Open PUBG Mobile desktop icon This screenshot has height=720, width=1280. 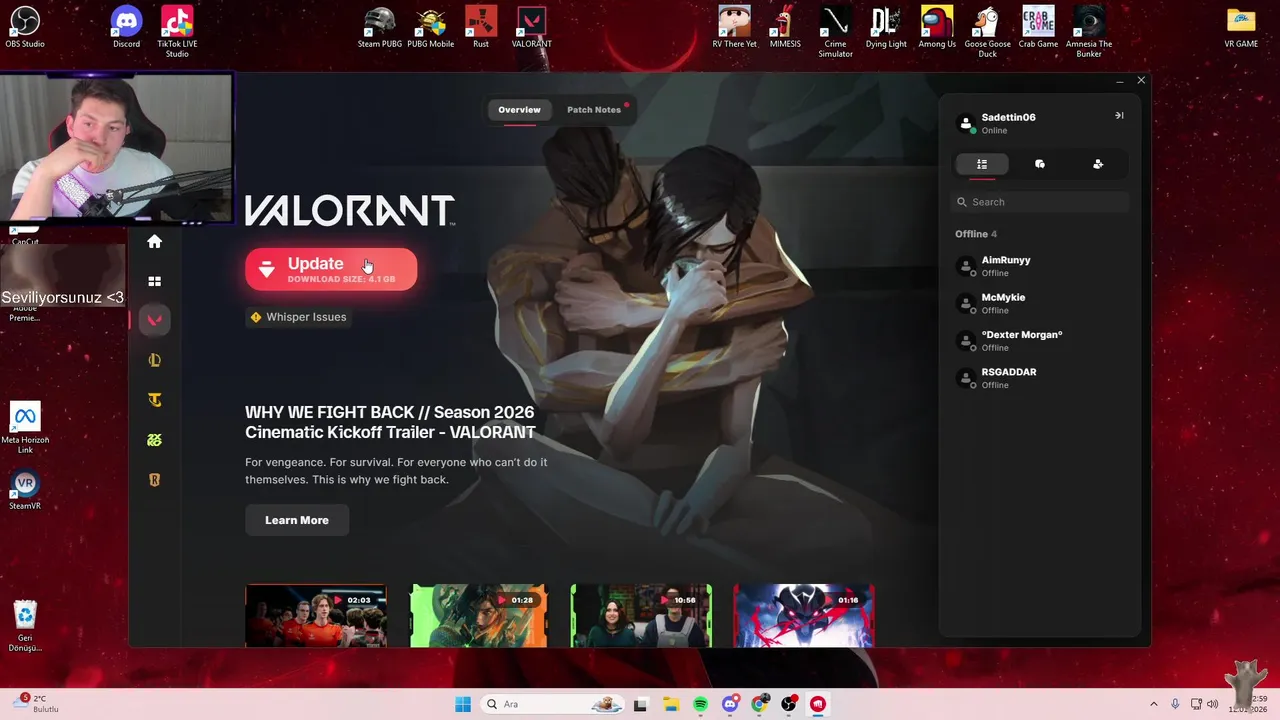pos(430,27)
